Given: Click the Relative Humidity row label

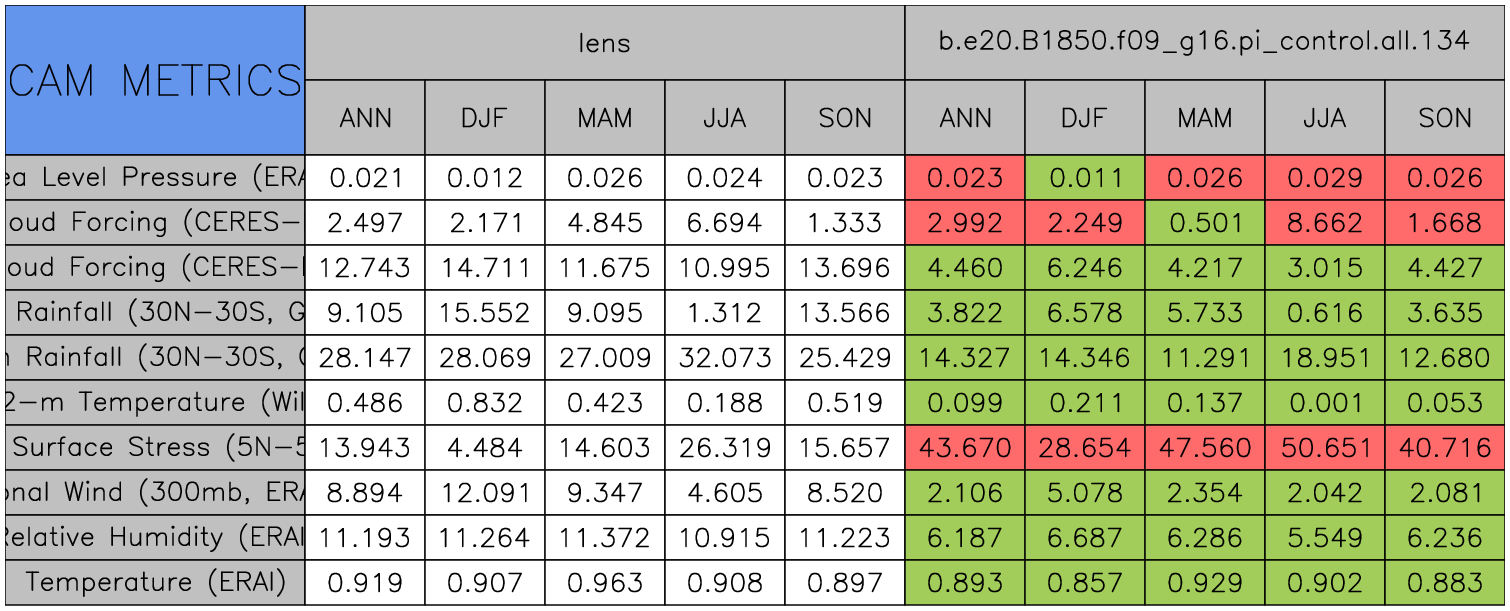Looking at the screenshot, I should pos(155,537).
